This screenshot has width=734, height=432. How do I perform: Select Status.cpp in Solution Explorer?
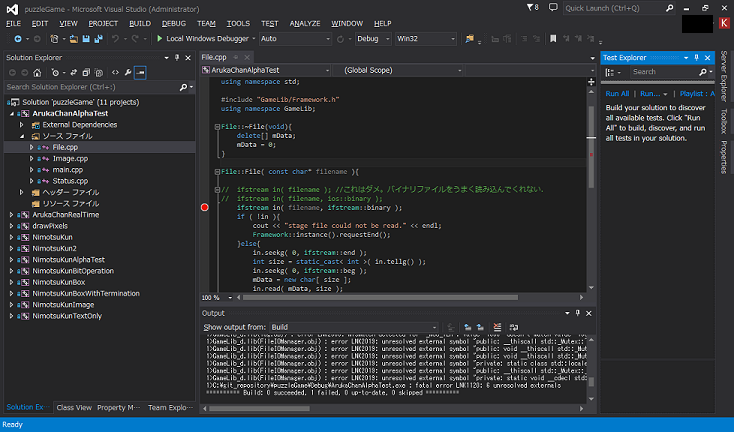70,181
